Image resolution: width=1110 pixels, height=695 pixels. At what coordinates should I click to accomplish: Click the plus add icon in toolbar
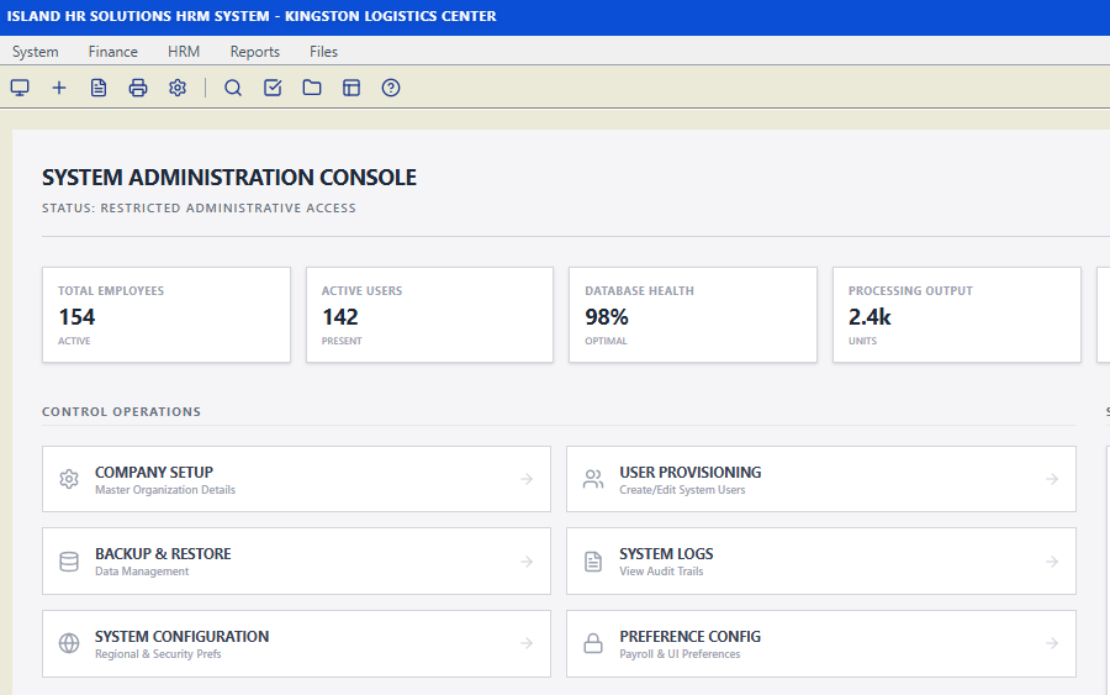[x=59, y=88]
